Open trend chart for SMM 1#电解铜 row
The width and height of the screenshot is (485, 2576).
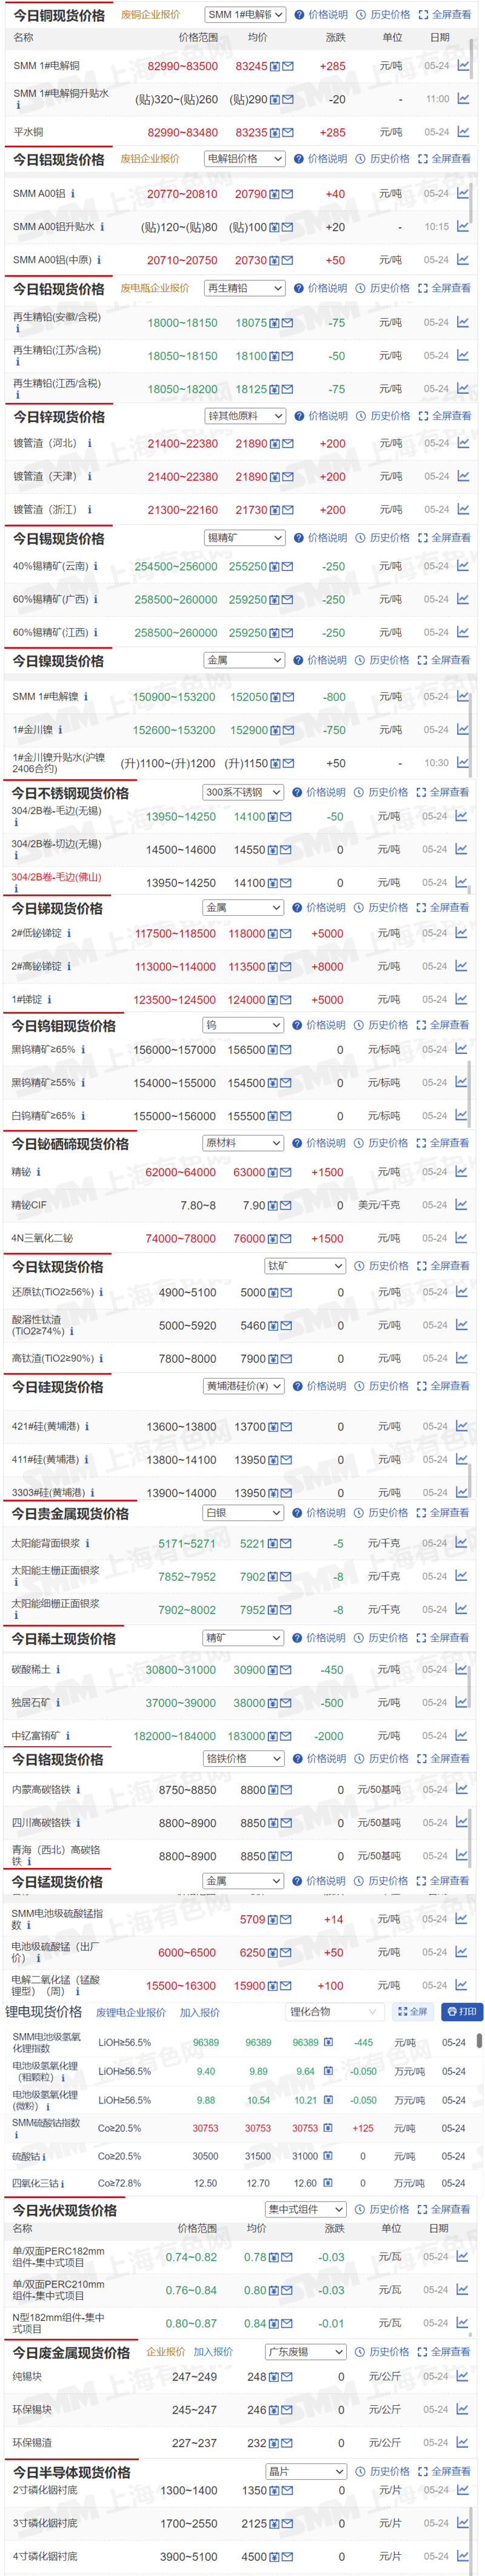pos(463,66)
